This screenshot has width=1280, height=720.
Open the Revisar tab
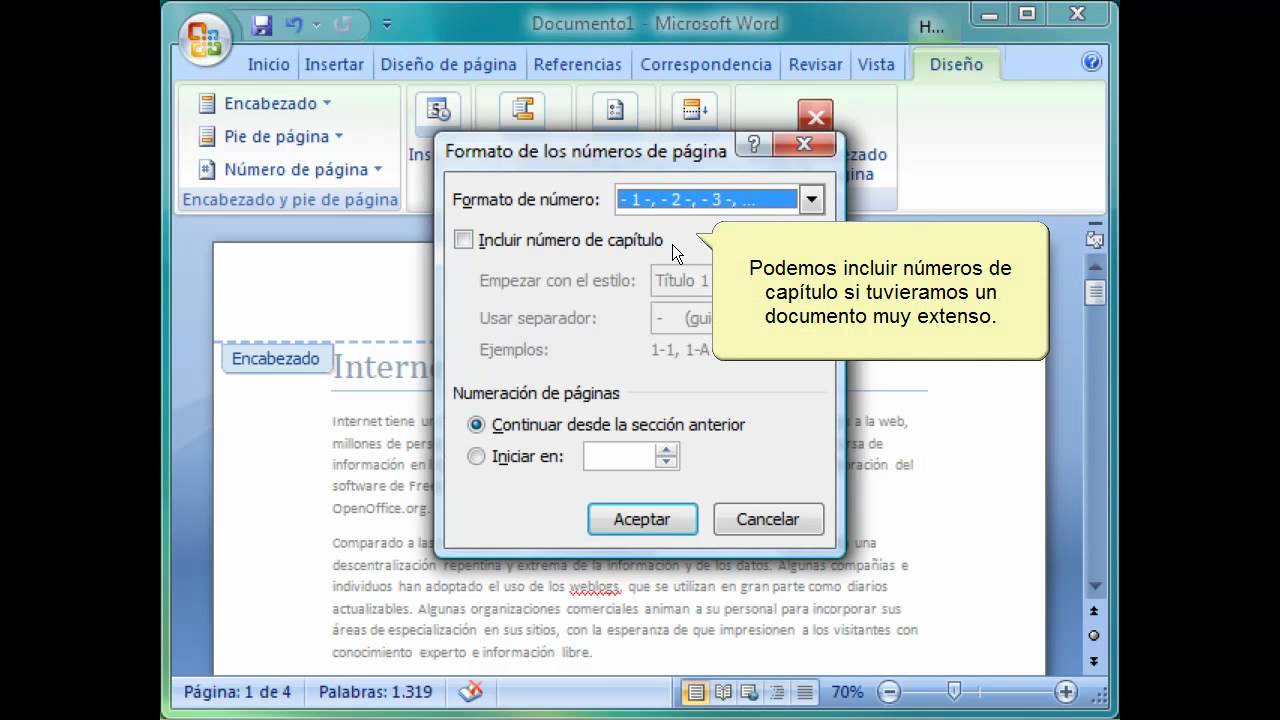tap(815, 64)
